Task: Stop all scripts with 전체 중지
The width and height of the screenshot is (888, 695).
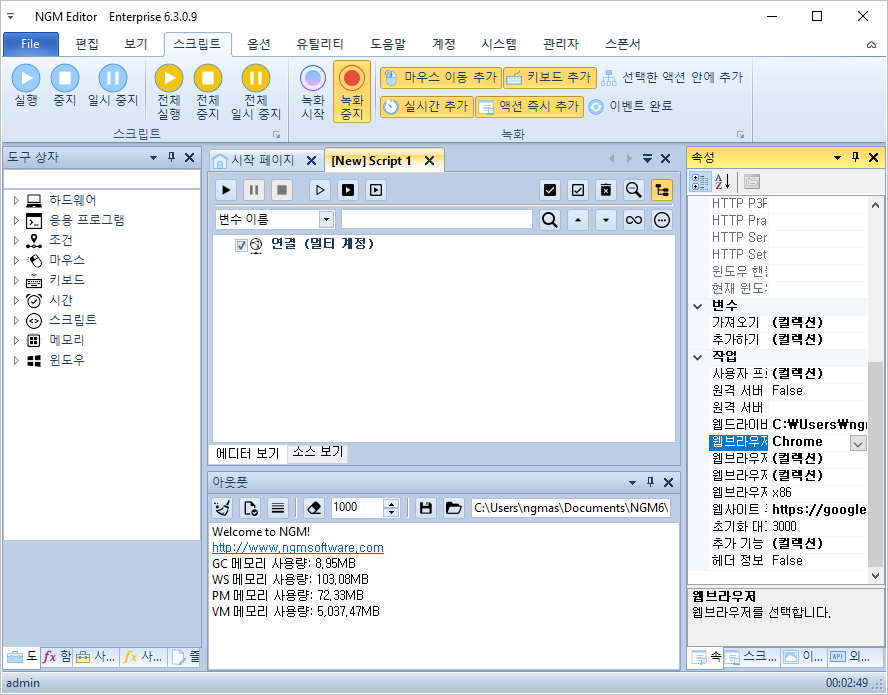Action: [208, 92]
